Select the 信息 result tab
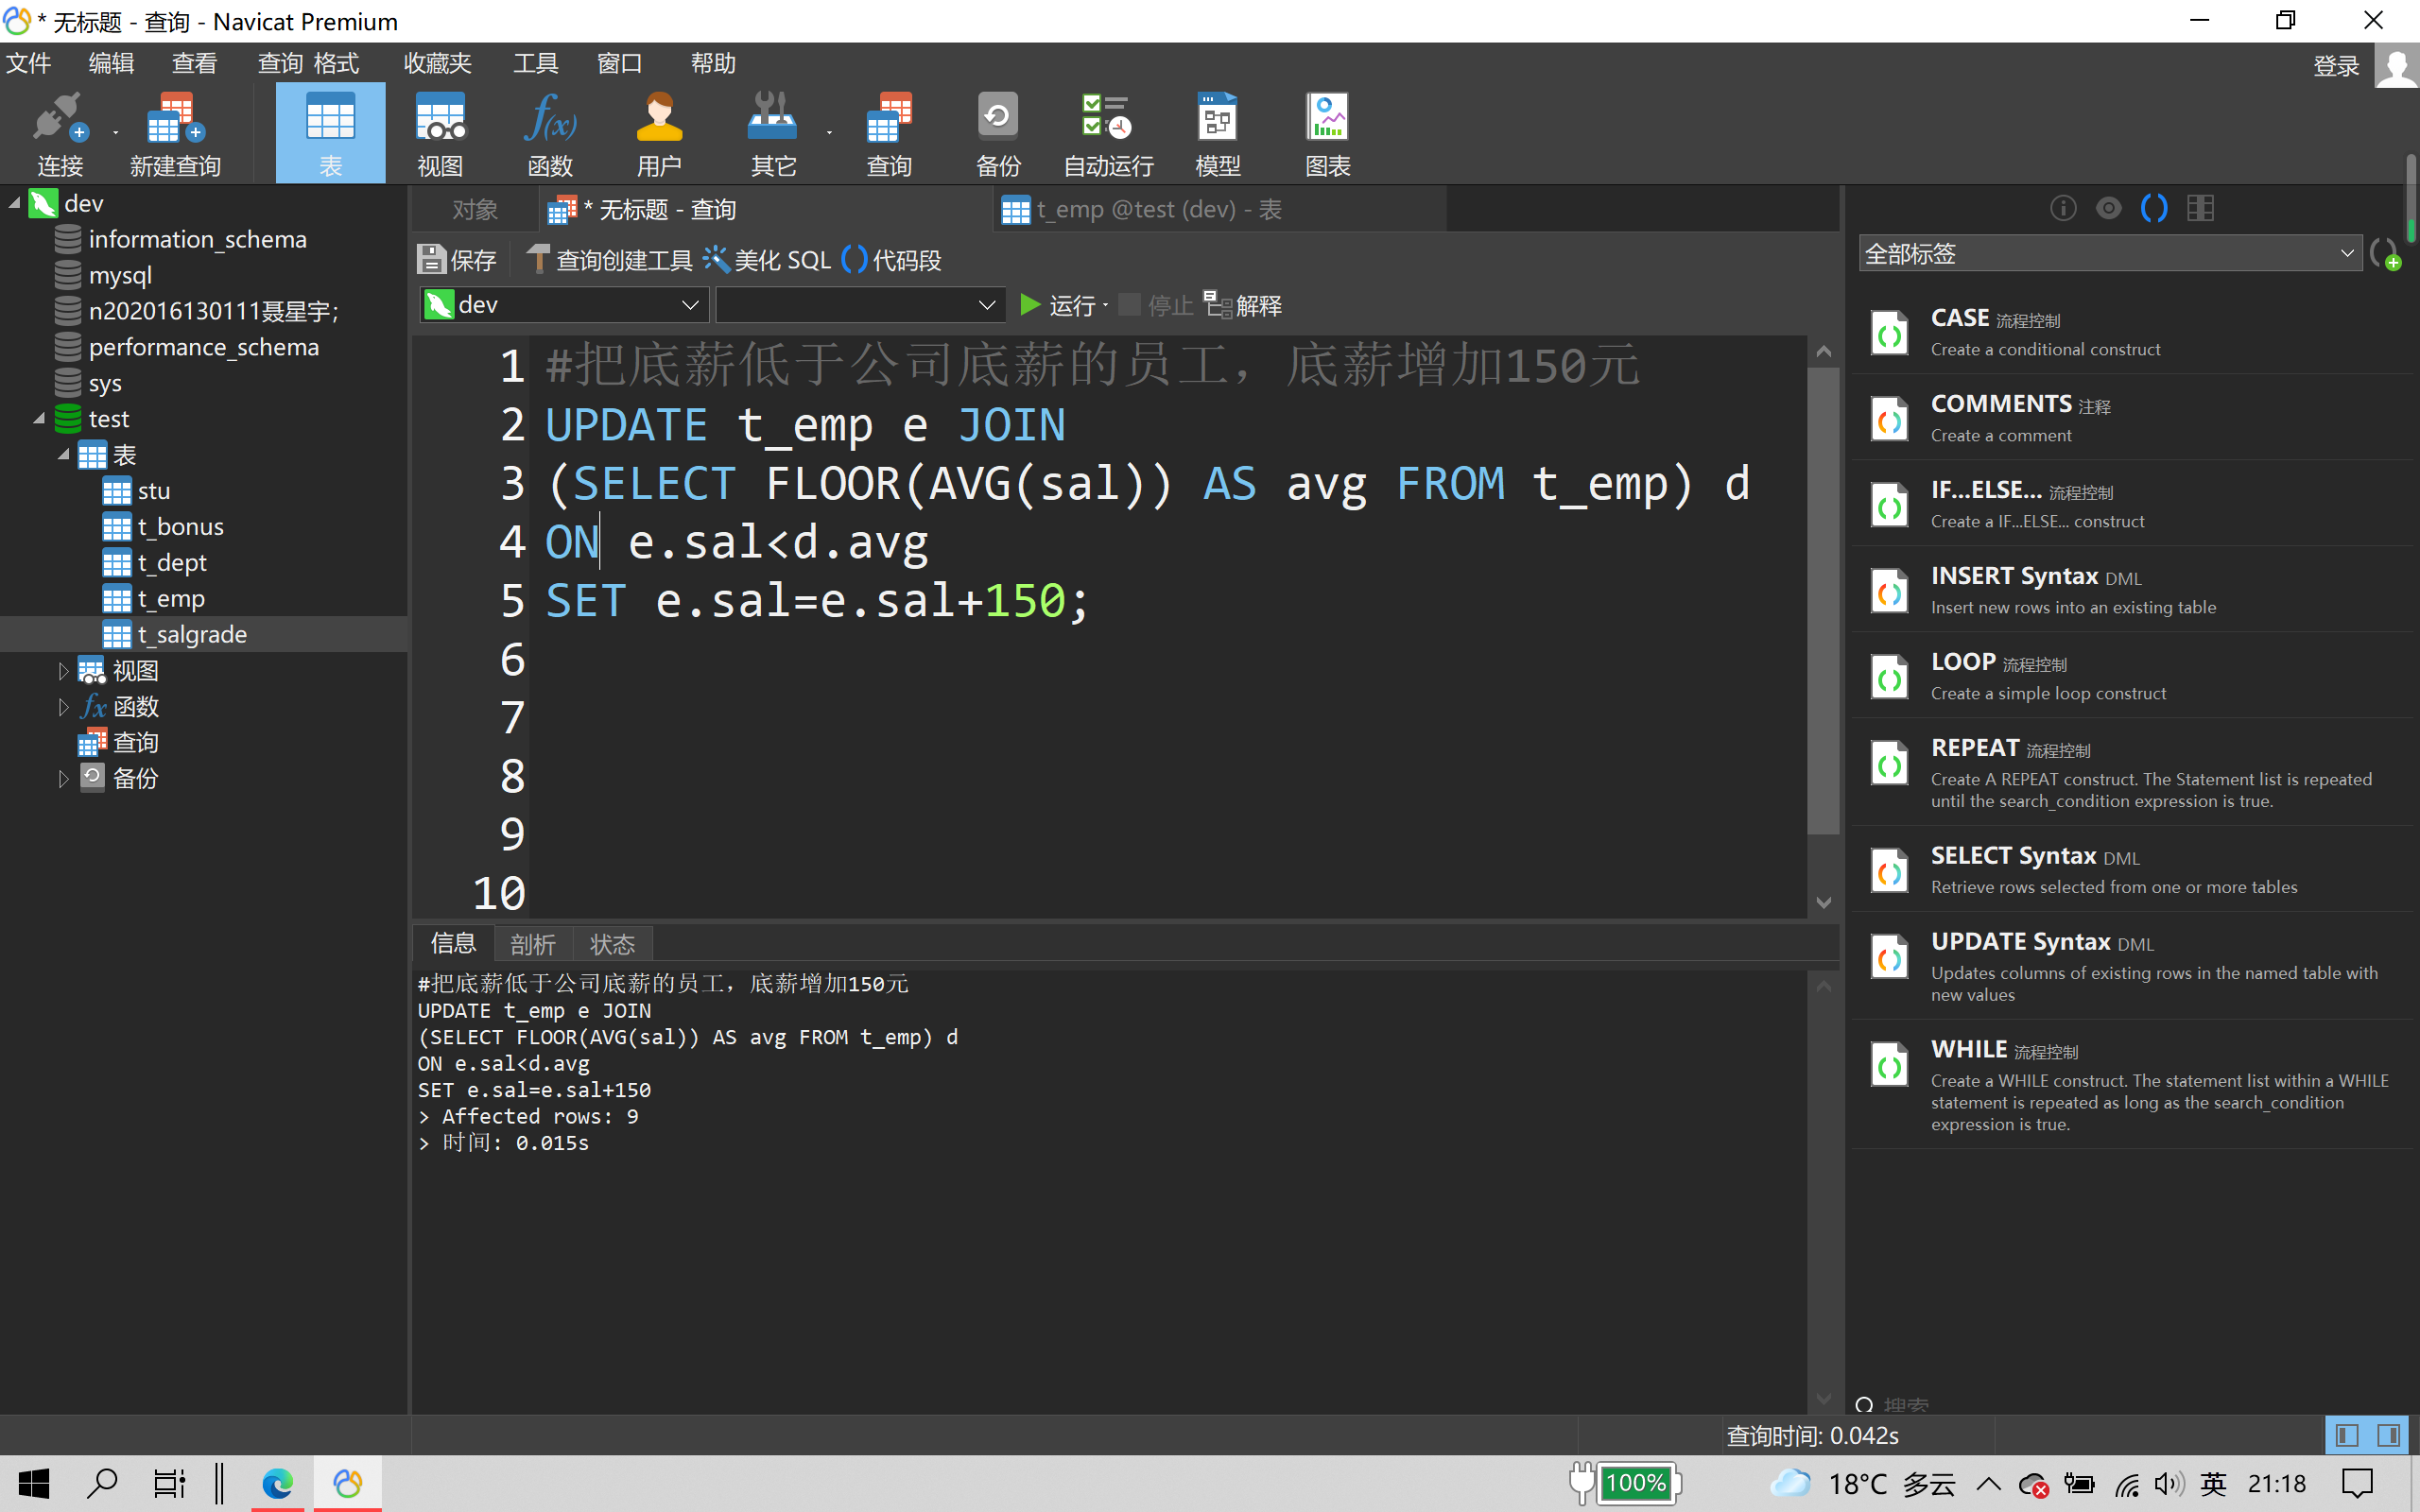2420x1512 pixels. coord(453,943)
